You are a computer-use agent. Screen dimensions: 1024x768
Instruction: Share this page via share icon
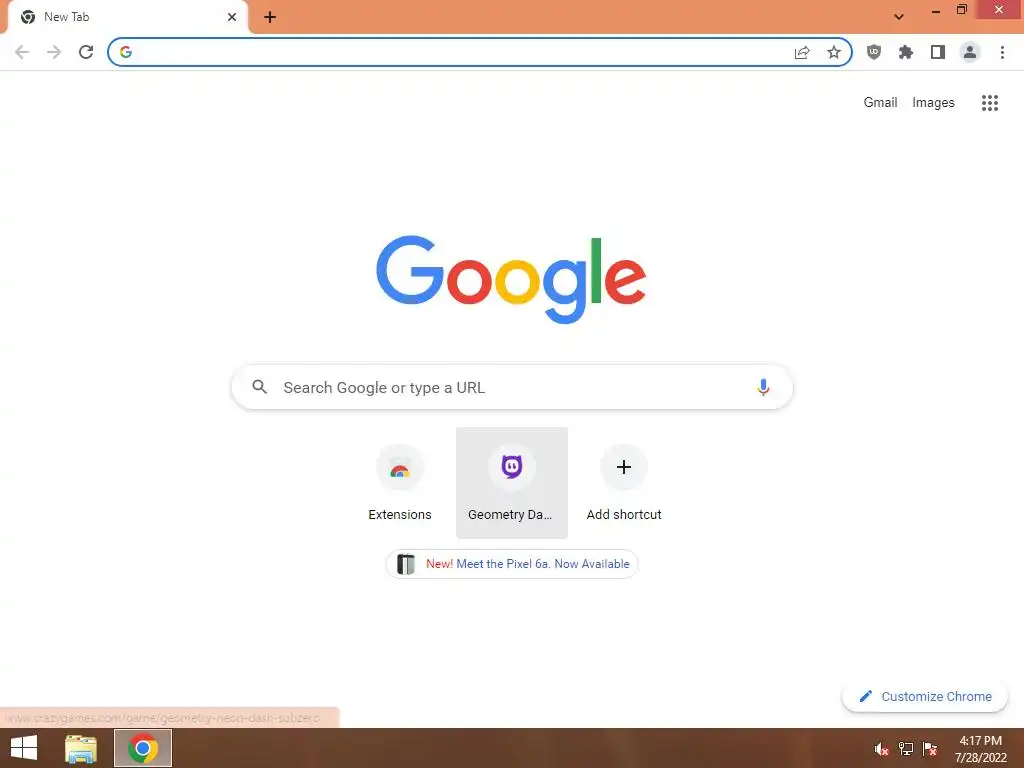click(802, 52)
